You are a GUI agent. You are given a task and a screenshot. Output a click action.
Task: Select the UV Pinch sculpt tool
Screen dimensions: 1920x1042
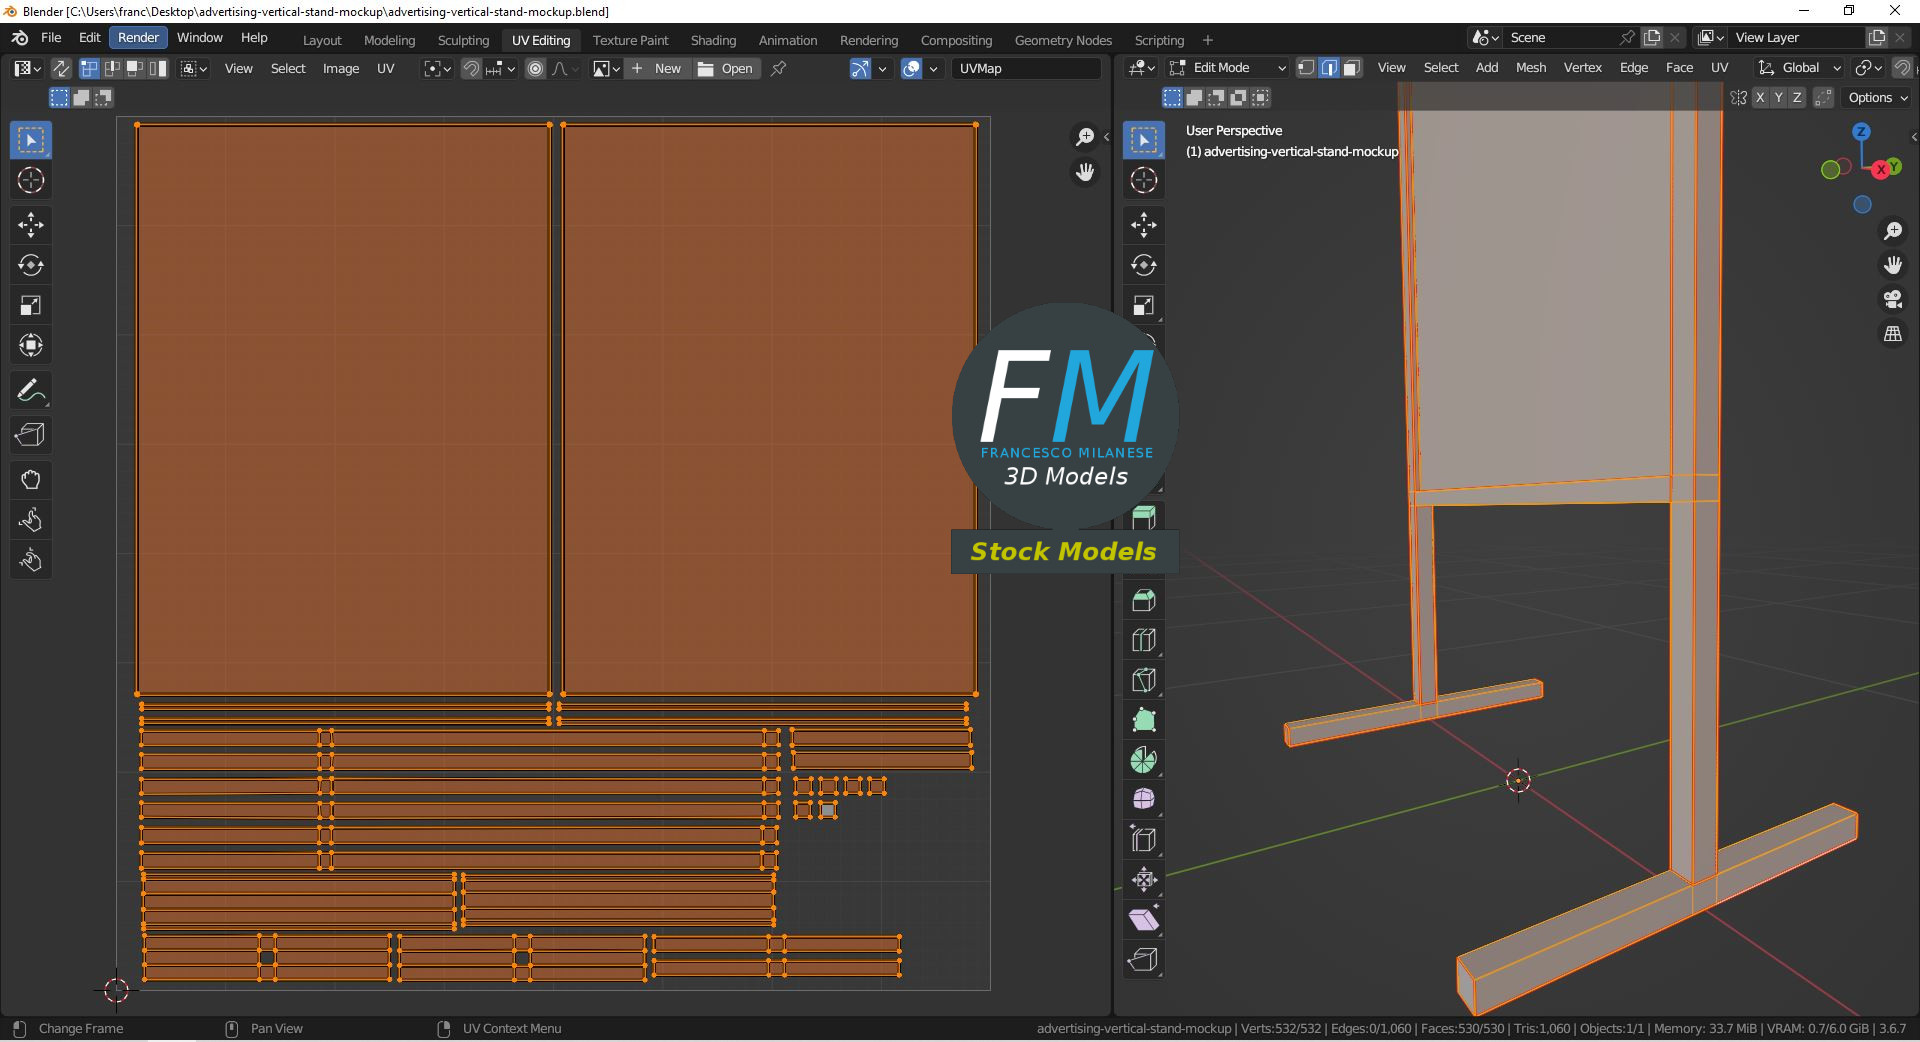pyautogui.click(x=31, y=560)
